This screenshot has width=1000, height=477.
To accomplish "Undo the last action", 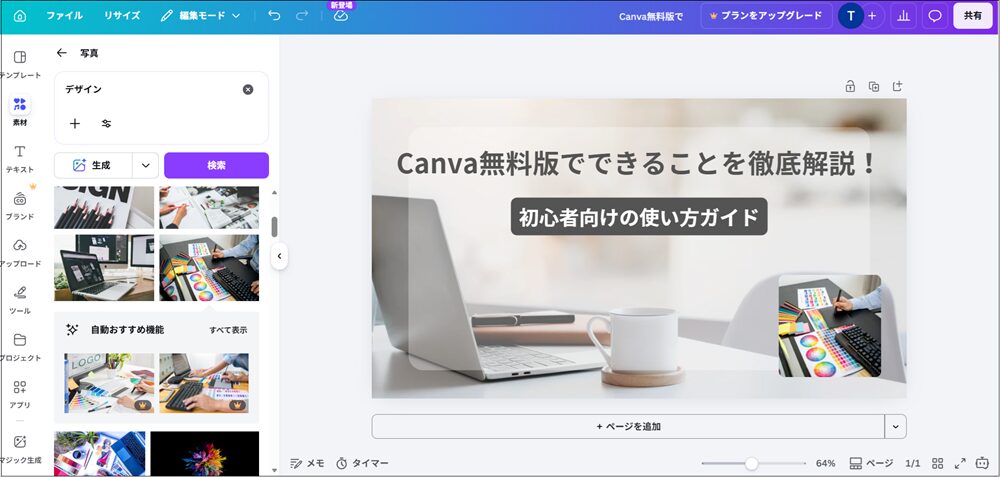I will (x=274, y=16).
